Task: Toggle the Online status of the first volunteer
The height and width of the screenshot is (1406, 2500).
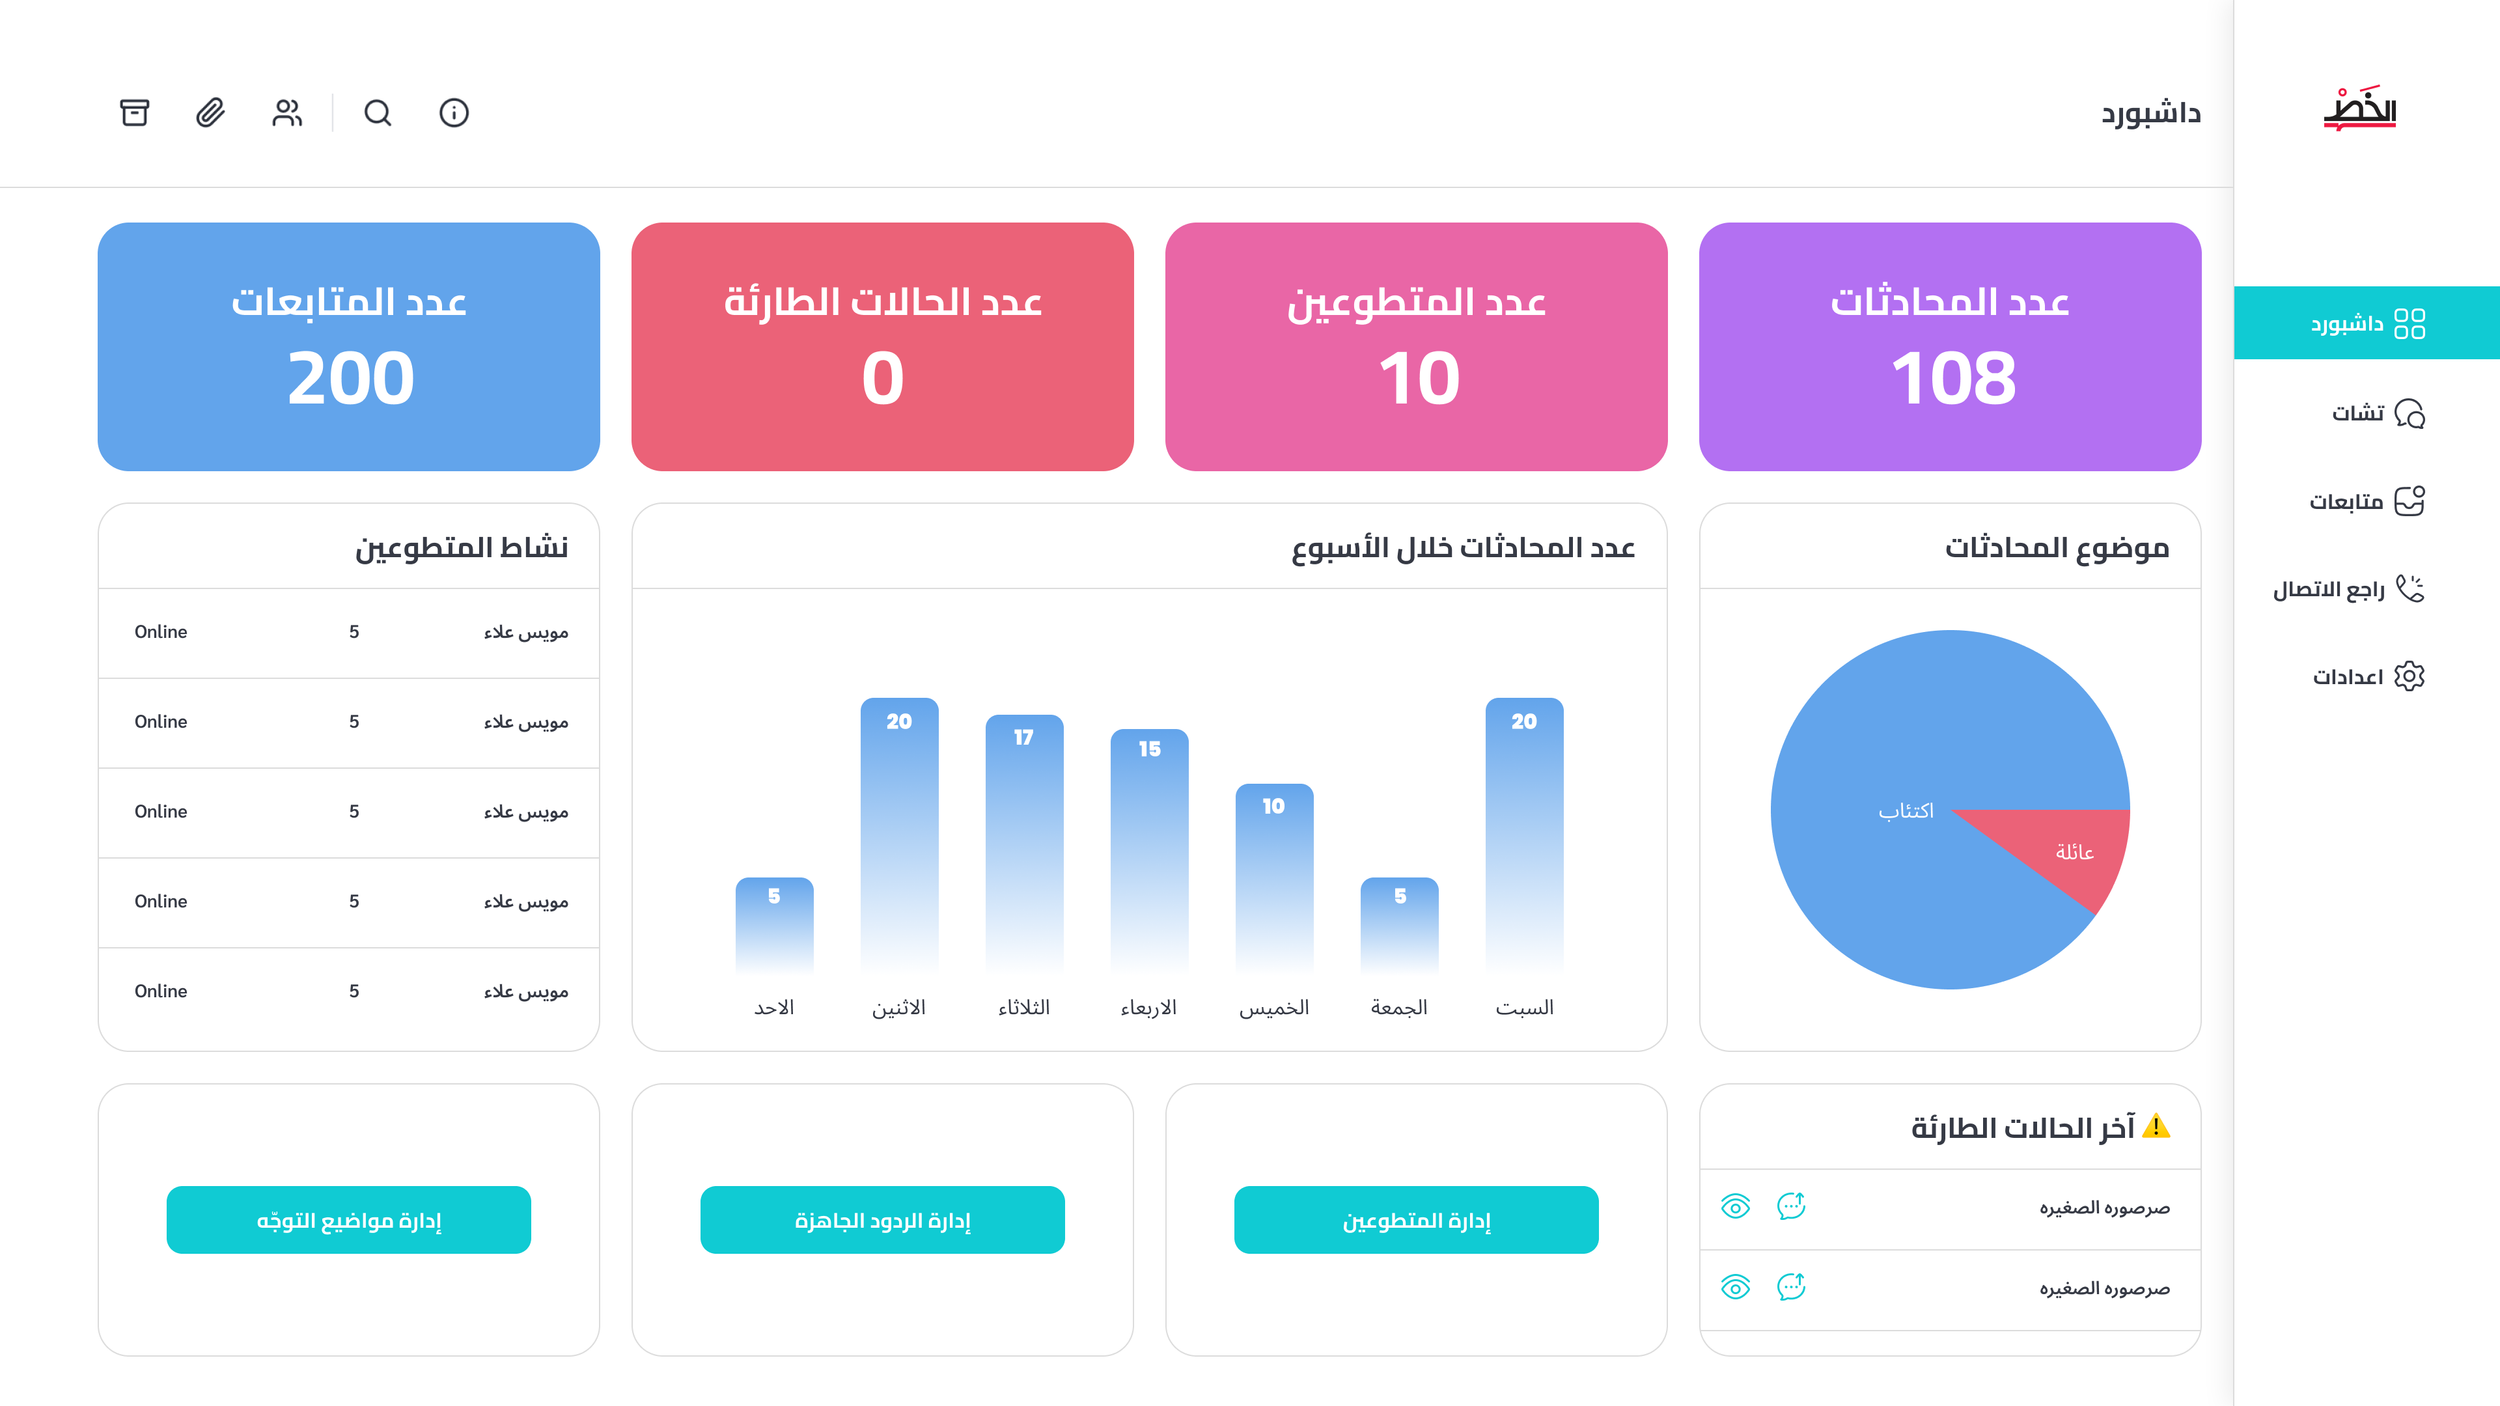Action: [x=161, y=631]
